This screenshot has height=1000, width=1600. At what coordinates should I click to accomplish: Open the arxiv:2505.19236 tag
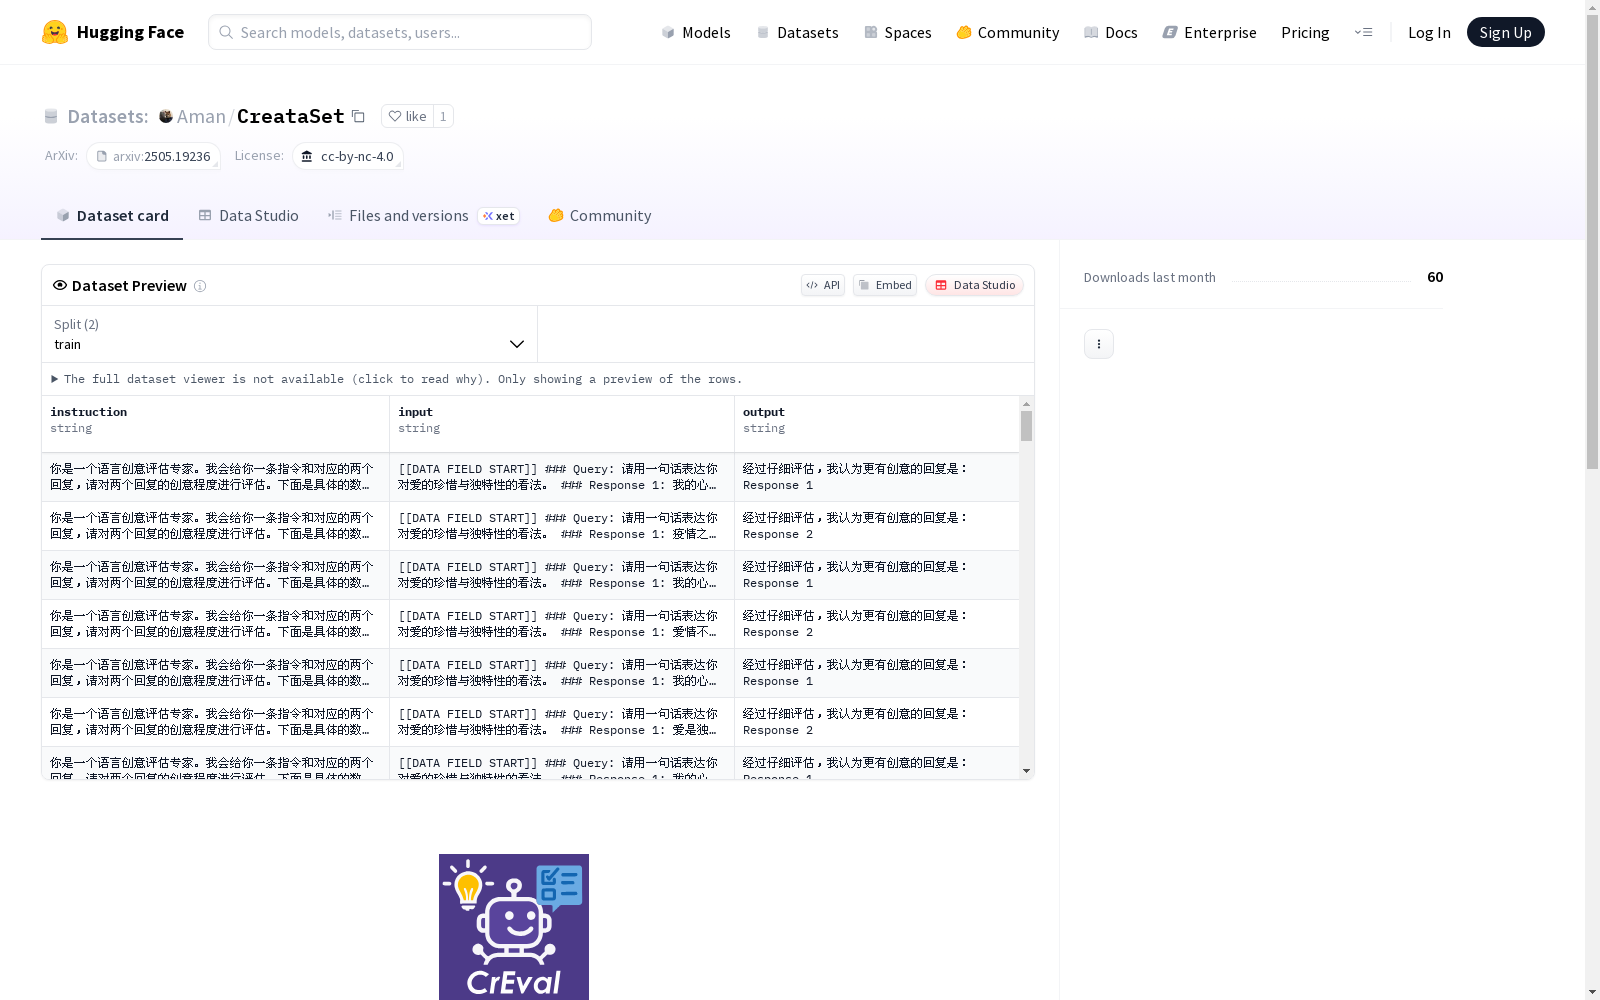(153, 156)
